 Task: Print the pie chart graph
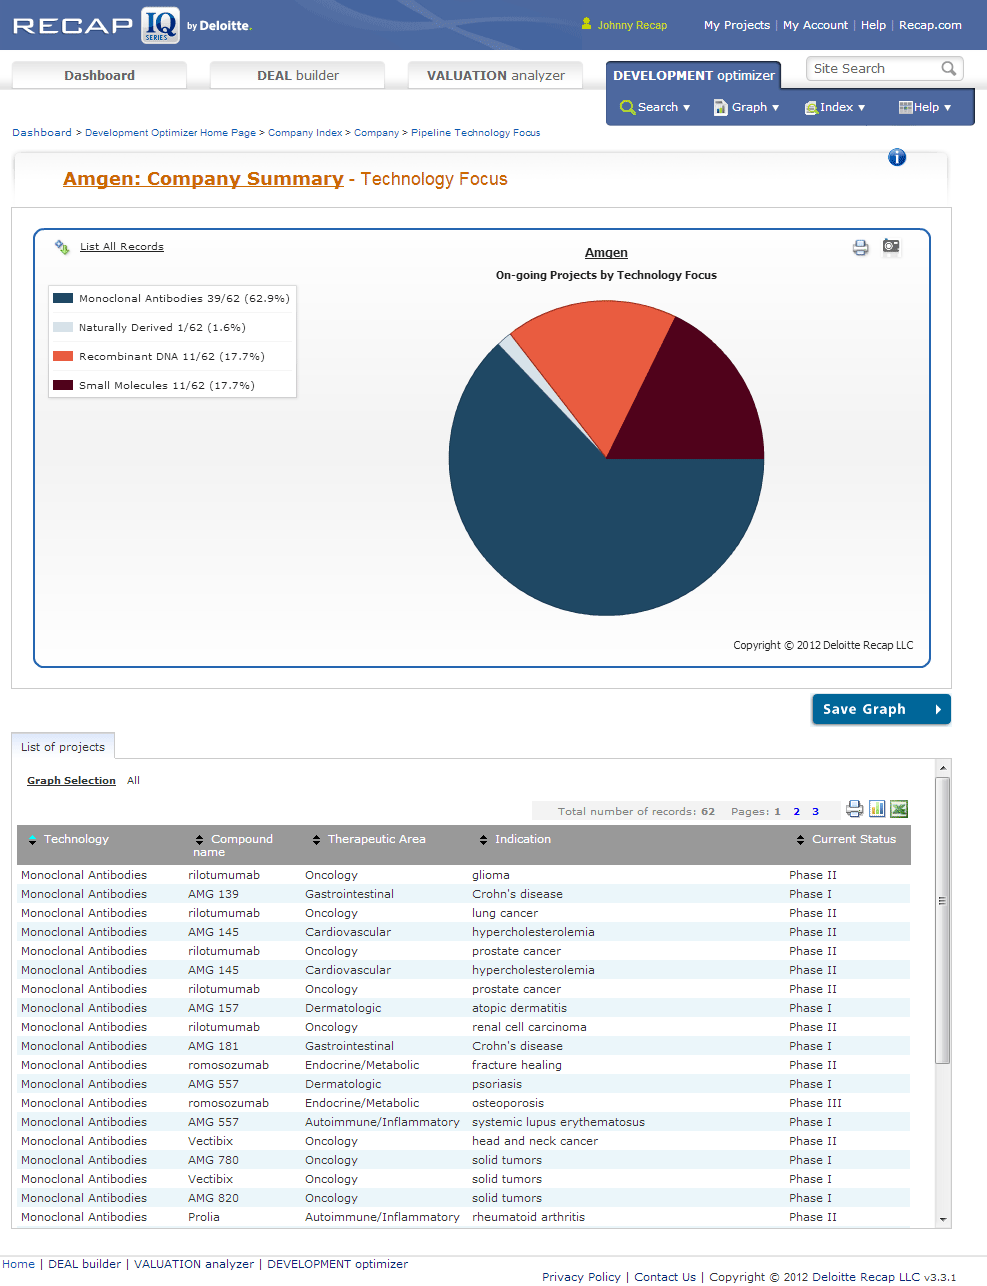[x=860, y=247]
